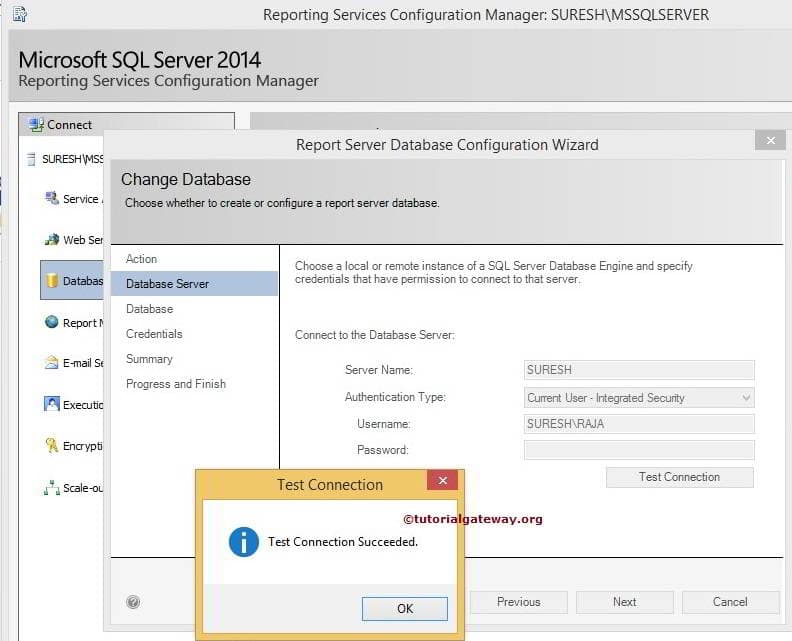Select the Action wizard step
This screenshot has width=792, height=641.
(x=141, y=259)
